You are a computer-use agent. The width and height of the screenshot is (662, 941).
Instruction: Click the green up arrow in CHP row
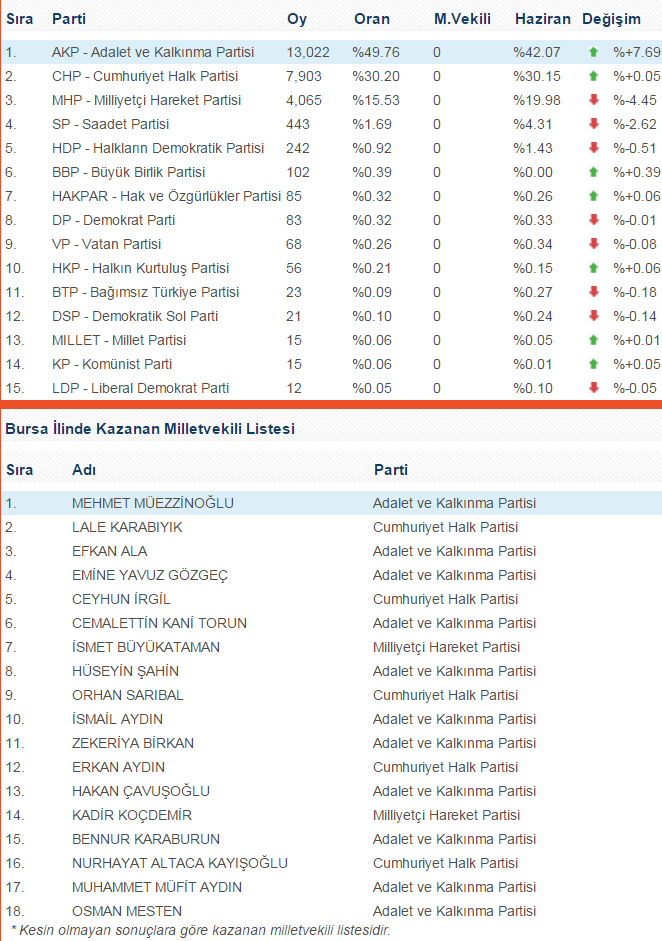(593, 76)
